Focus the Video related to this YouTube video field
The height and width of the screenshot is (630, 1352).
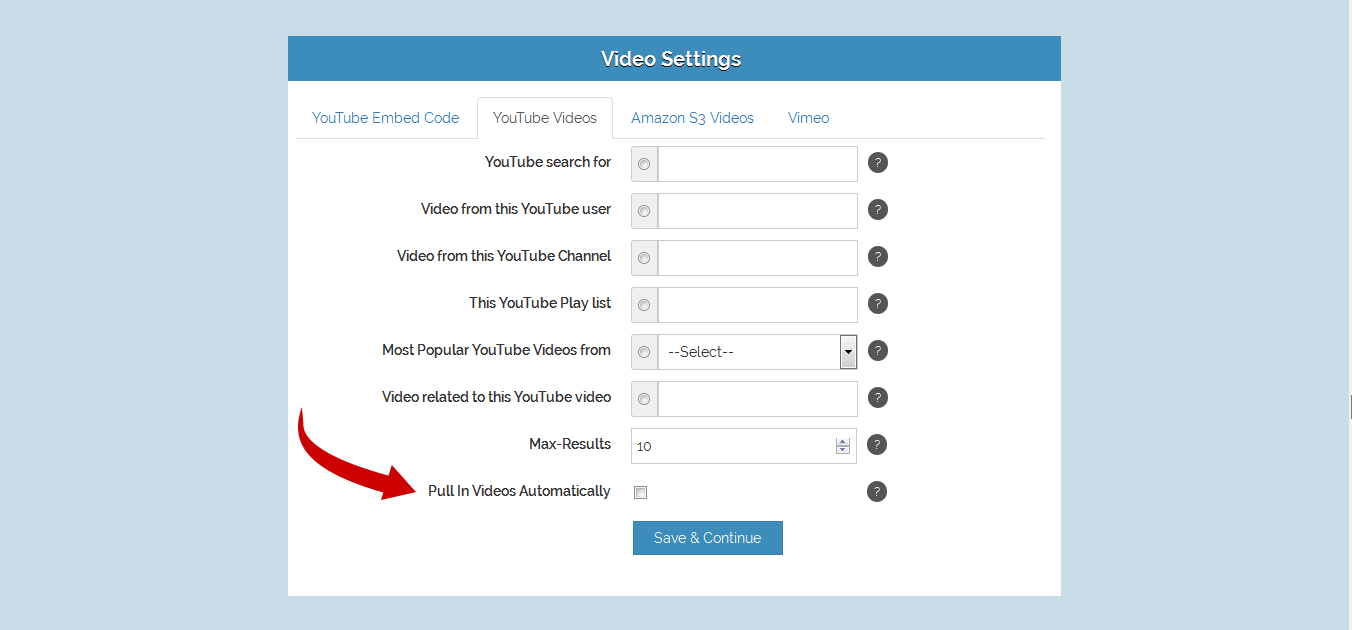pyautogui.click(x=757, y=399)
